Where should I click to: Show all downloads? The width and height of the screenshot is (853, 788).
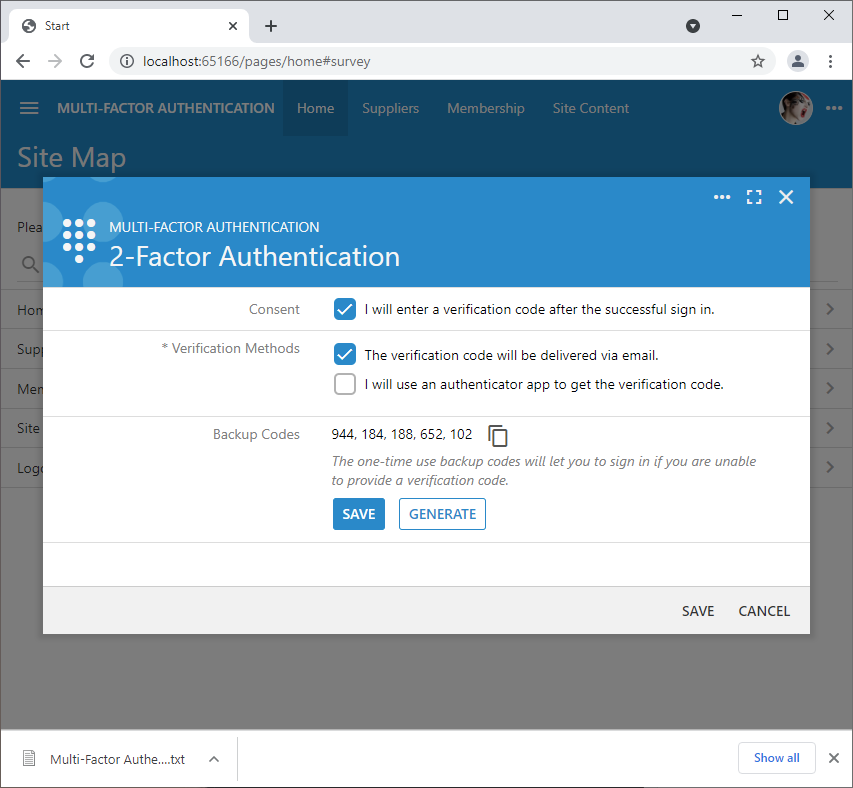tap(776, 758)
